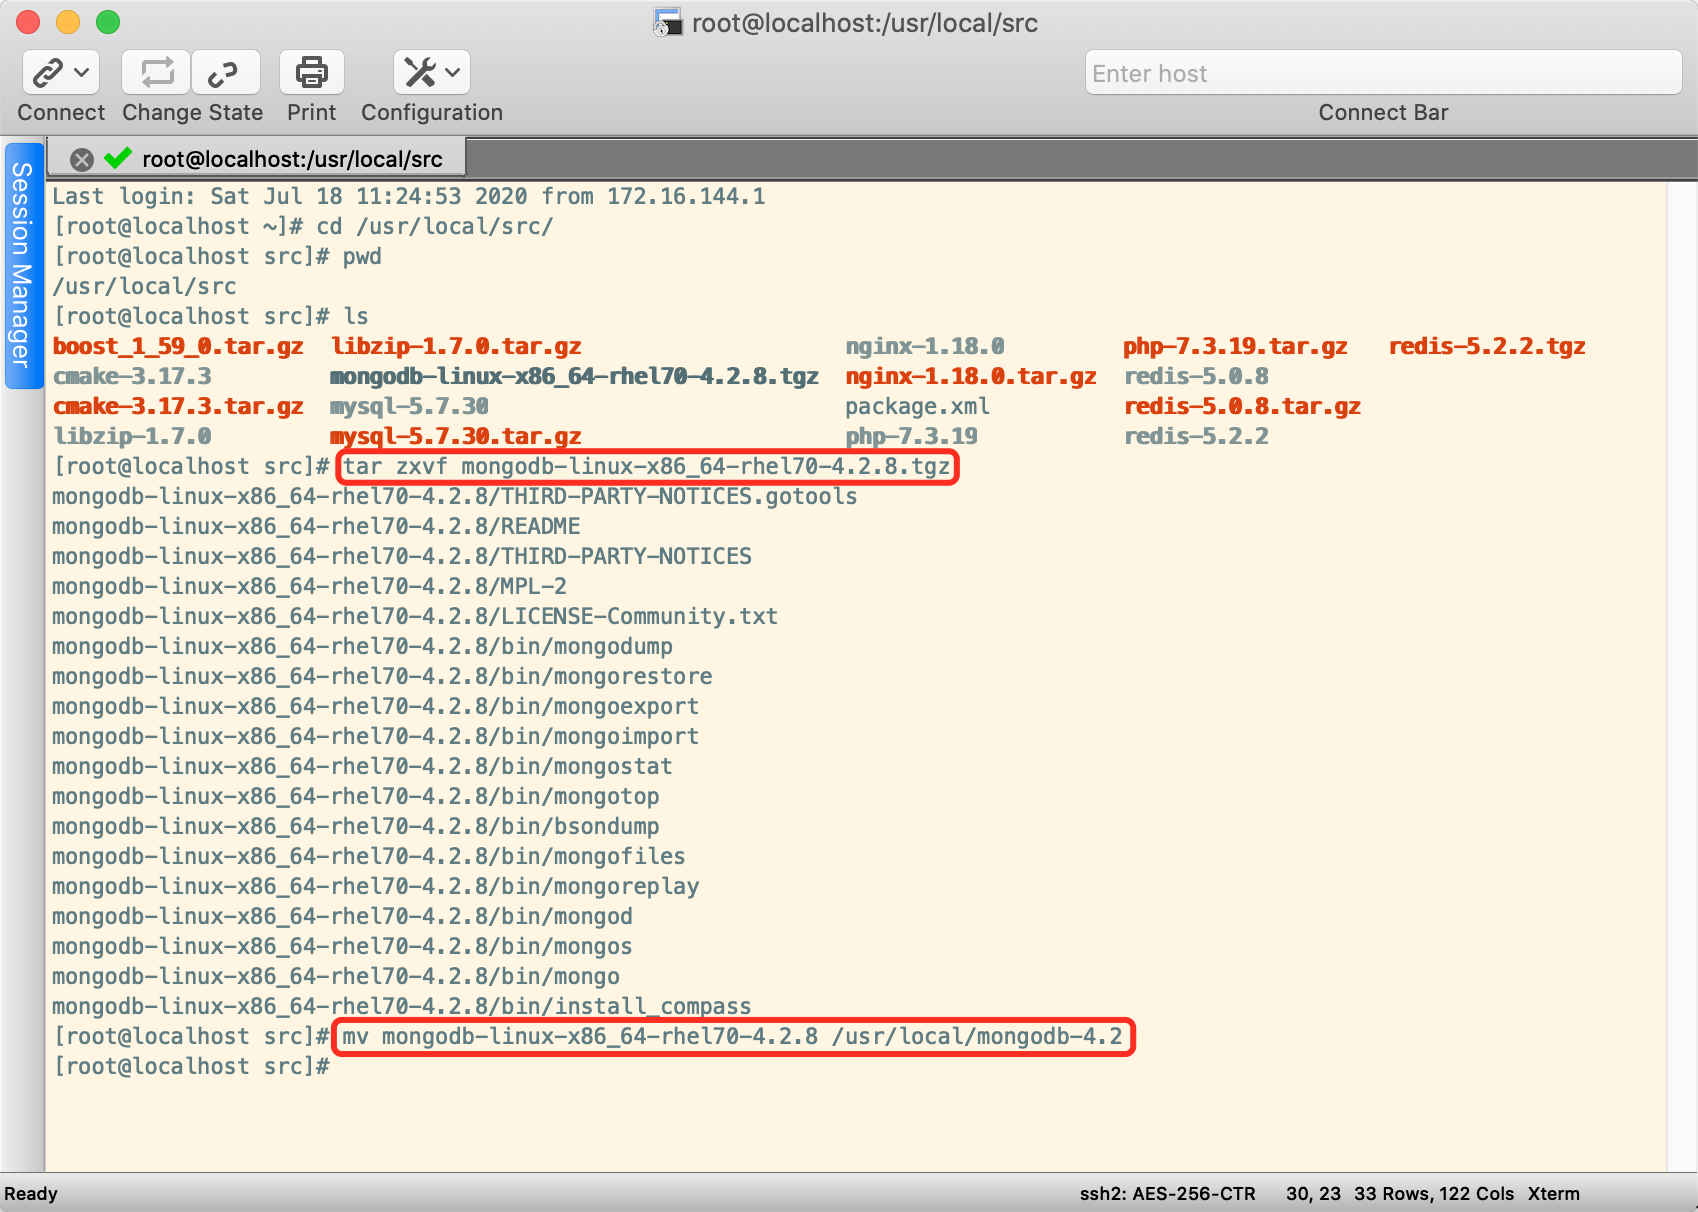Open the Session Manager side panel

click(21, 266)
